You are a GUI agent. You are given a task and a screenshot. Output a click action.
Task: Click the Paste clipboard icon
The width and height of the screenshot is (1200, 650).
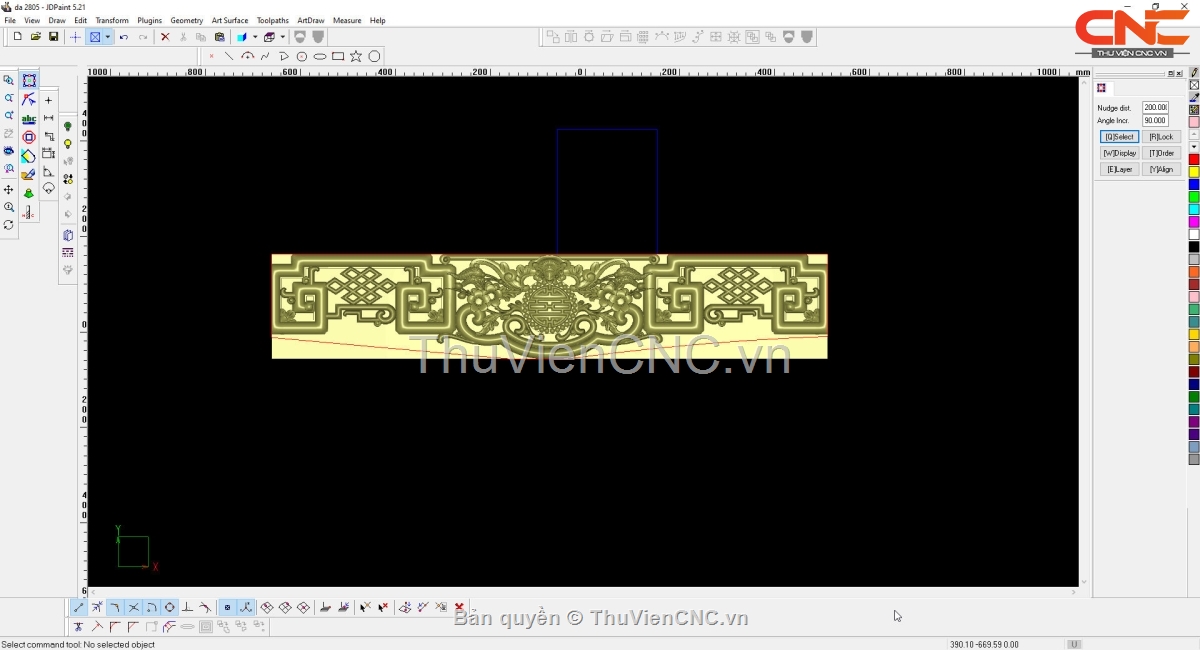[220, 37]
